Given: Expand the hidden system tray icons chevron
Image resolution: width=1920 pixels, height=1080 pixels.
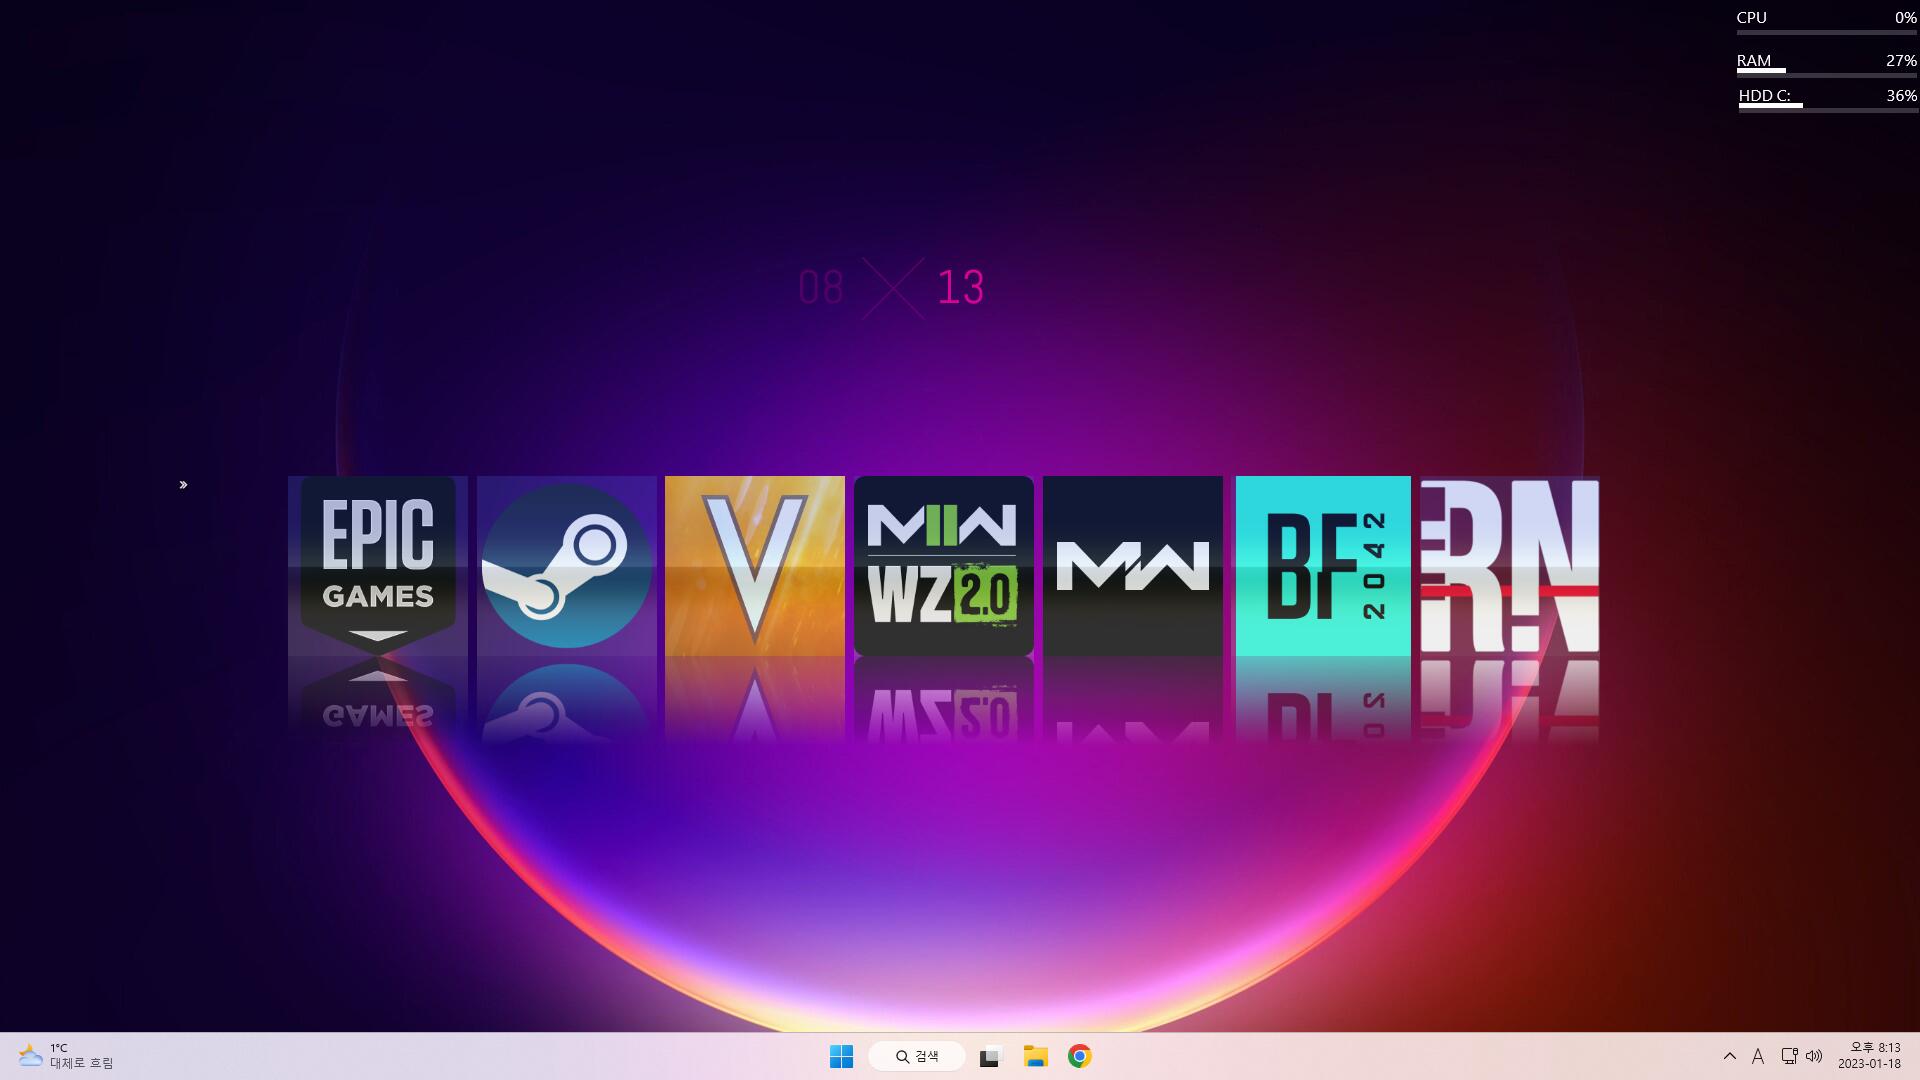Looking at the screenshot, I should [1729, 1056].
